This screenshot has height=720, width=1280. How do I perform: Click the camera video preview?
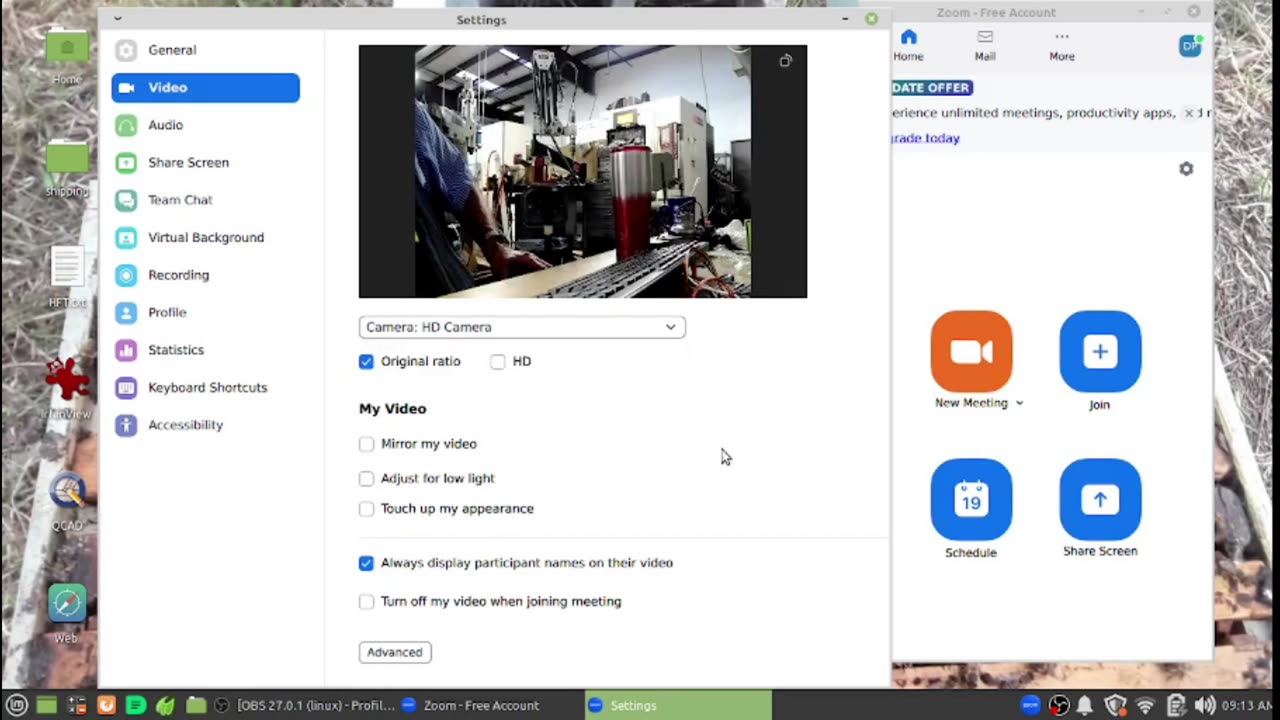583,171
